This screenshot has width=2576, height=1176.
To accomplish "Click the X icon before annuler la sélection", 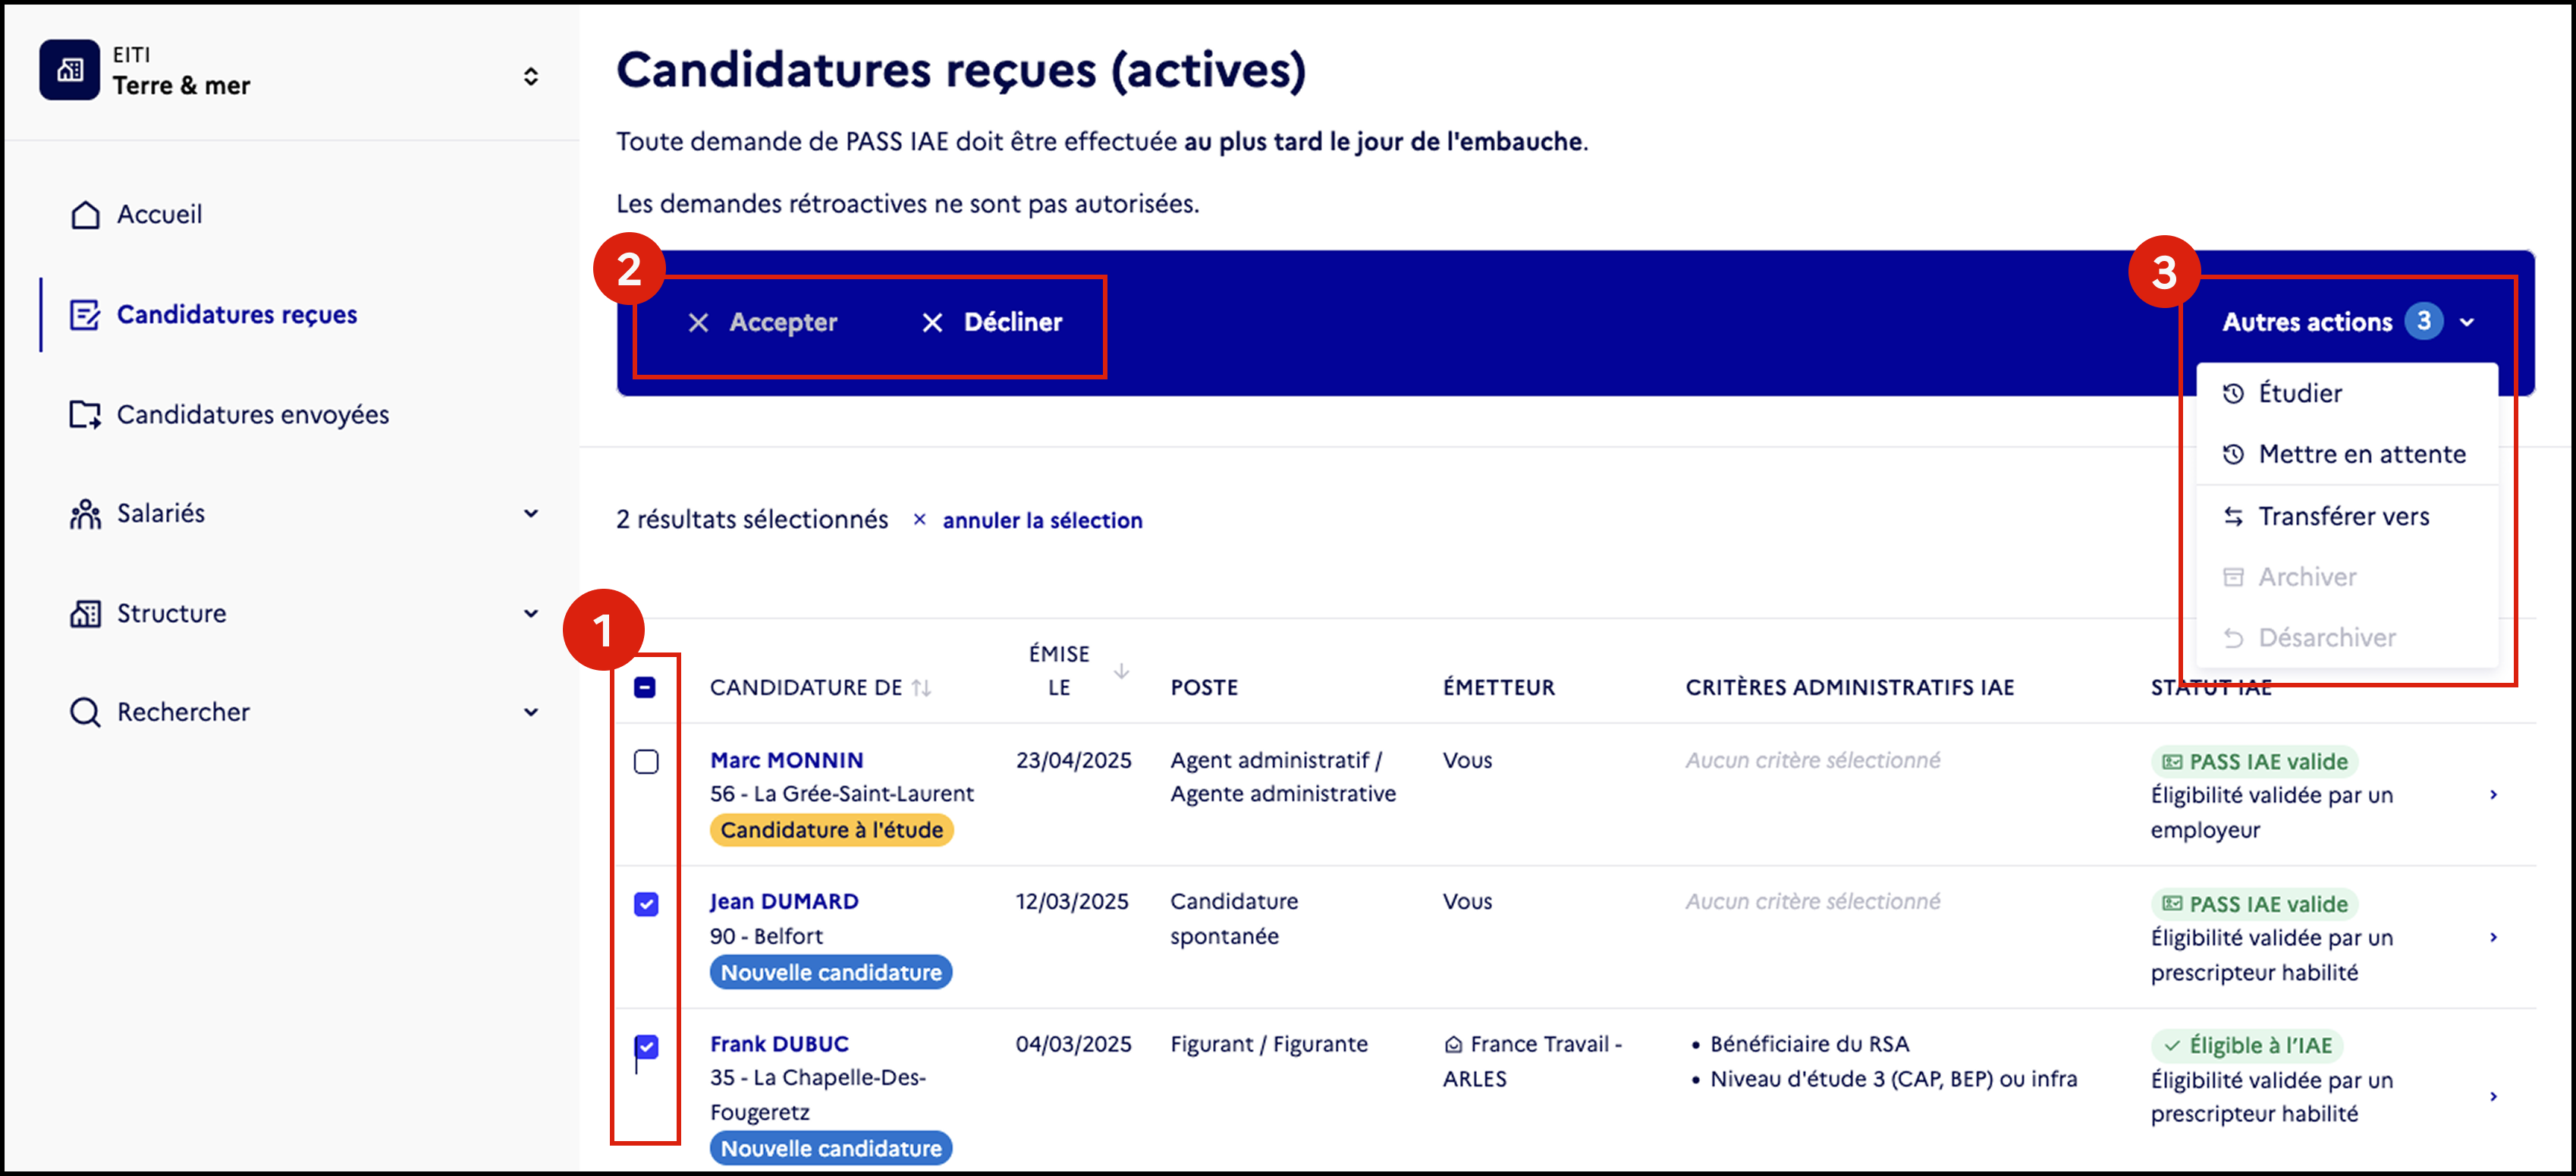I will point(919,520).
